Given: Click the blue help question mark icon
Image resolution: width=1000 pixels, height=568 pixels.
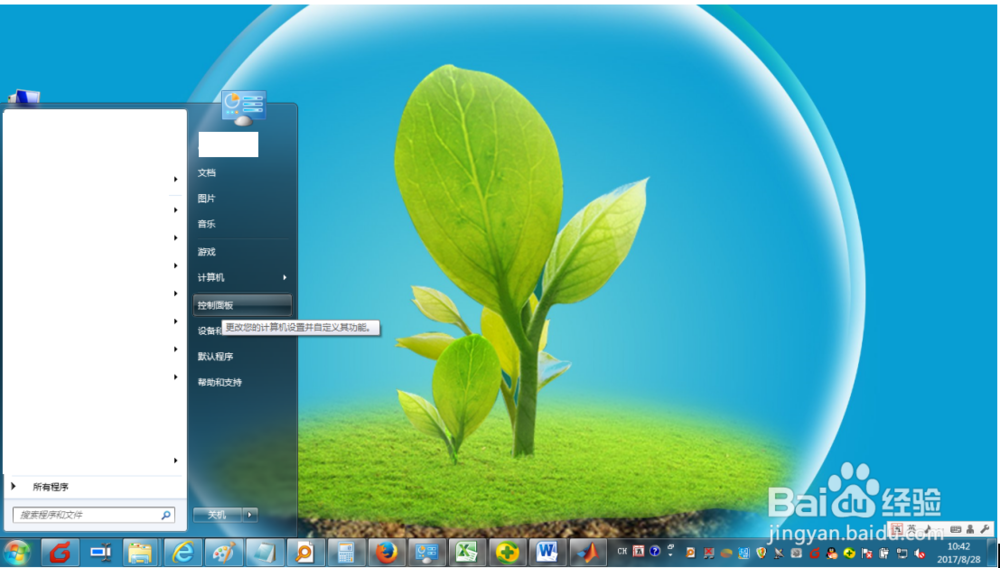Looking at the screenshot, I should click(x=655, y=551).
